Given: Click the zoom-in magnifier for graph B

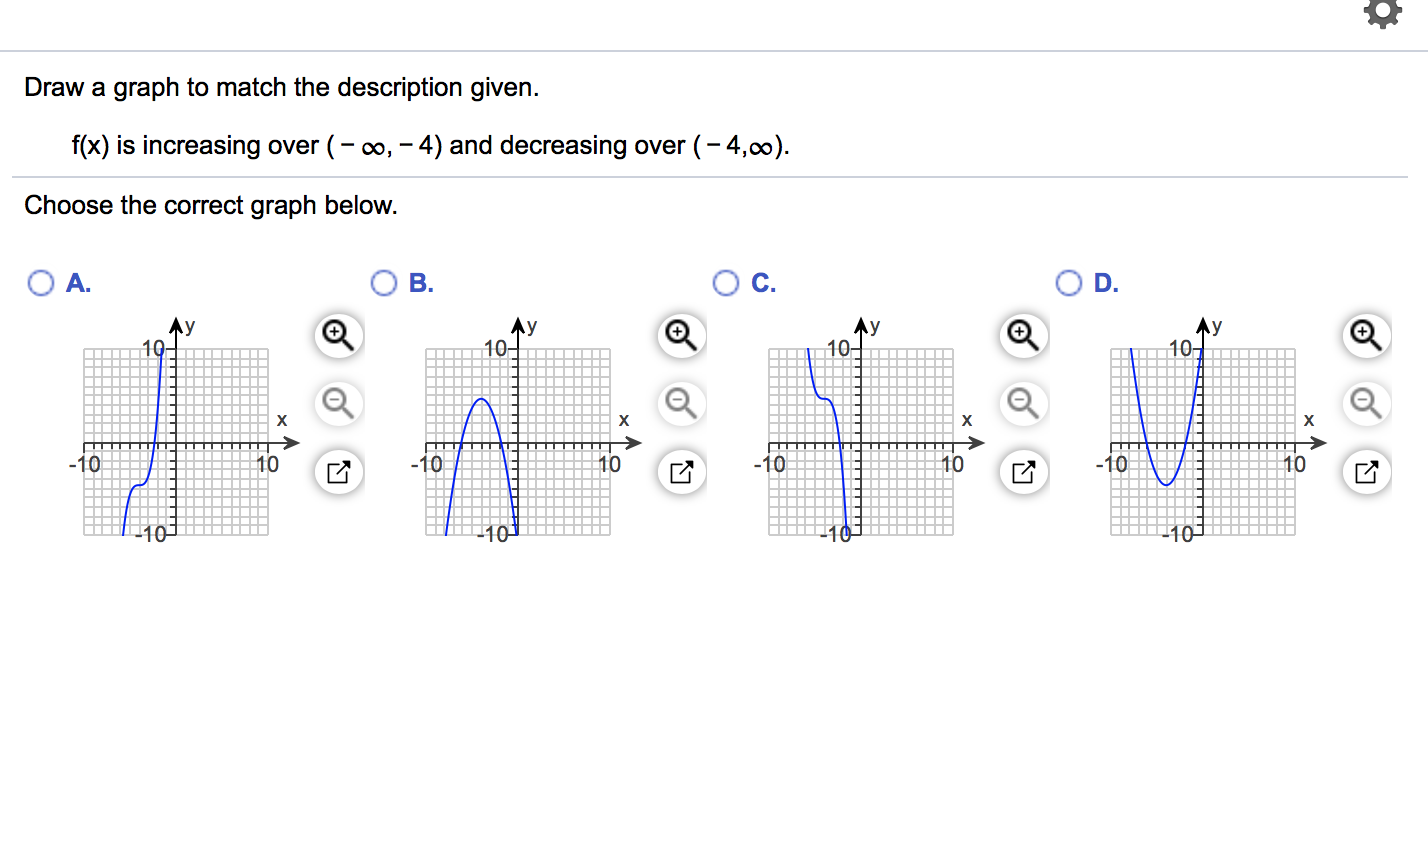Looking at the screenshot, I should pyautogui.click(x=680, y=335).
